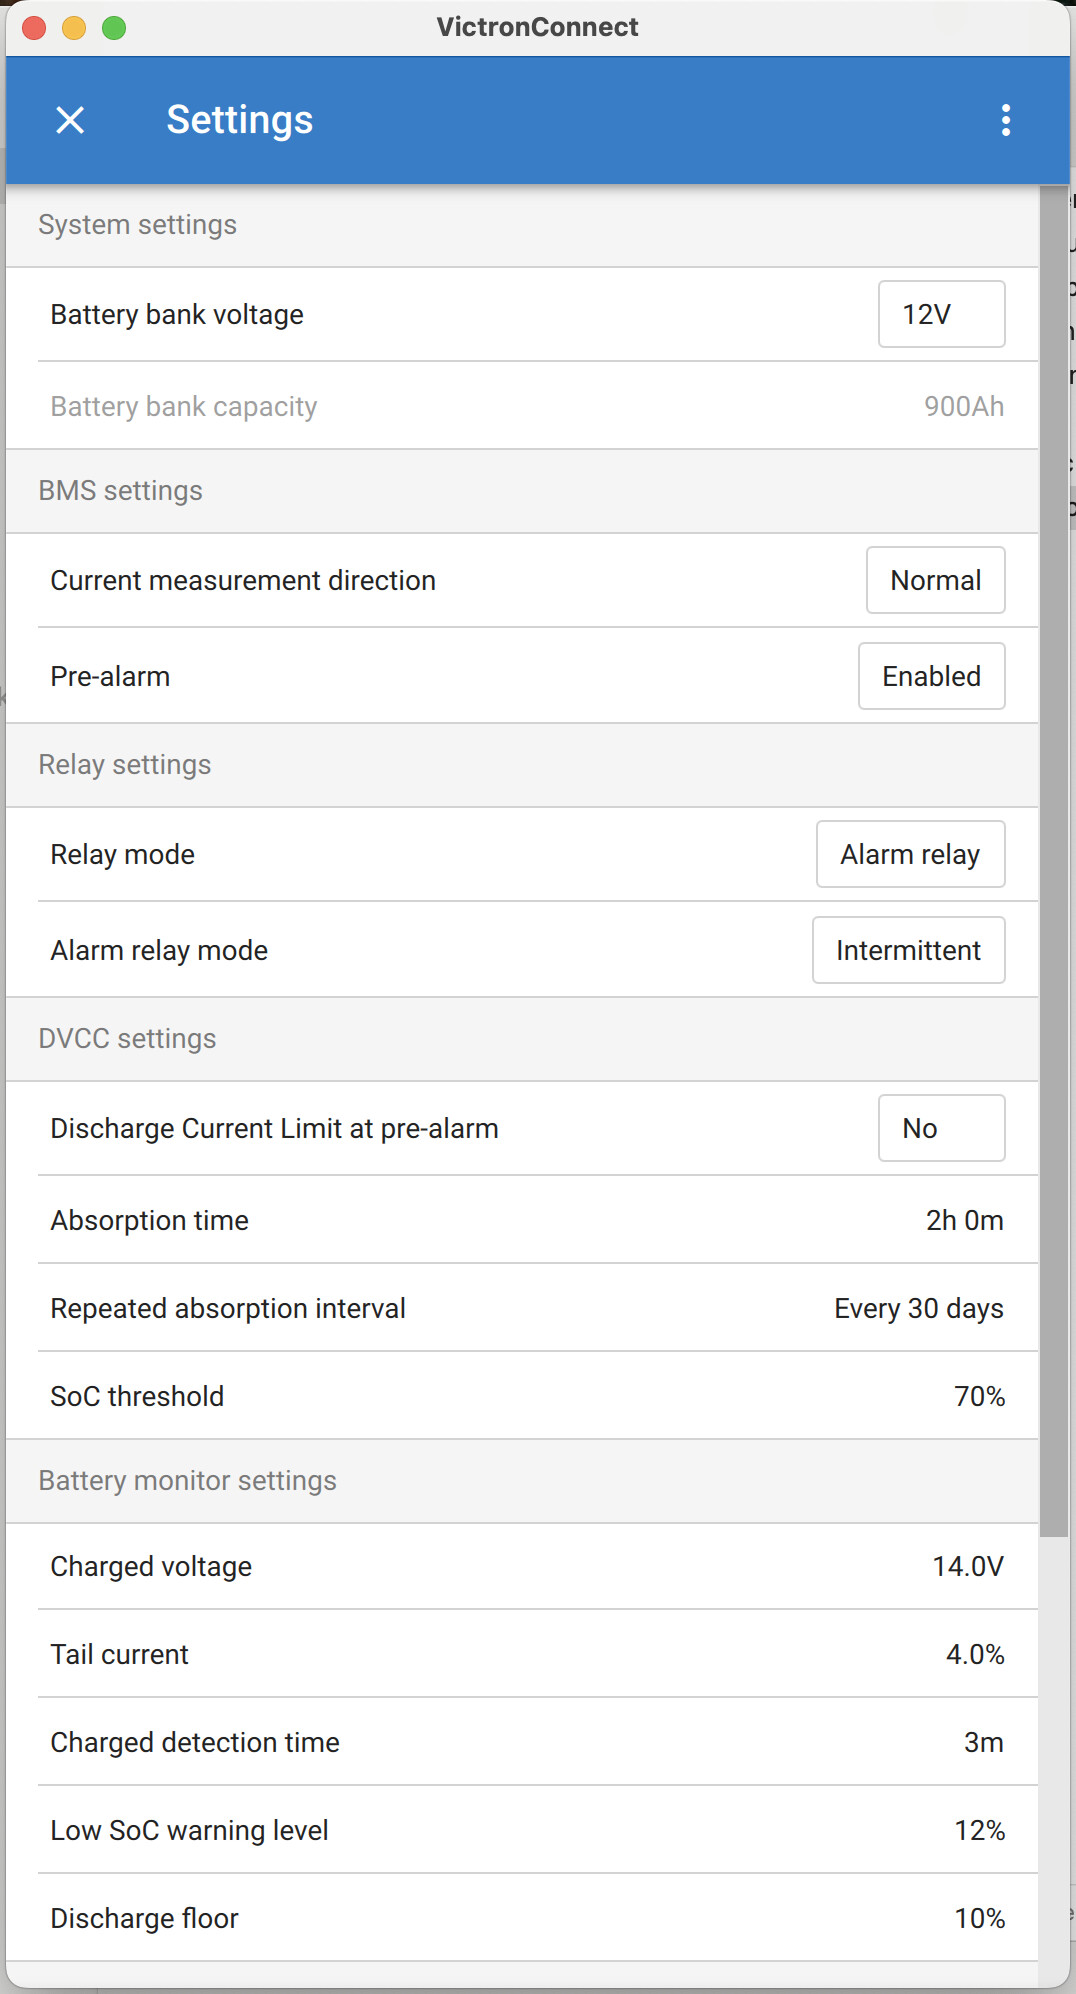
Task: Click the macOS yellow minimize window button
Action: pyautogui.click(x=74, y=28)
